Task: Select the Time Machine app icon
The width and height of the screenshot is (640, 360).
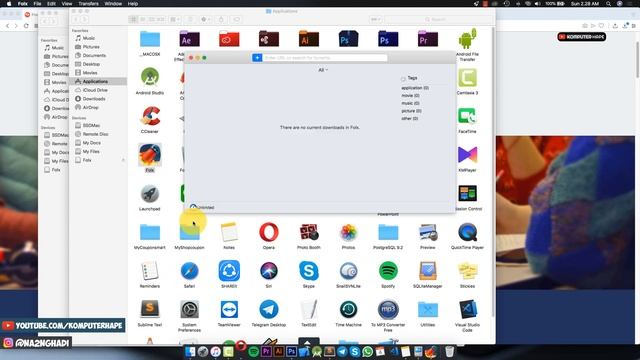Action: pyautogui.click(x=348, y=309)
